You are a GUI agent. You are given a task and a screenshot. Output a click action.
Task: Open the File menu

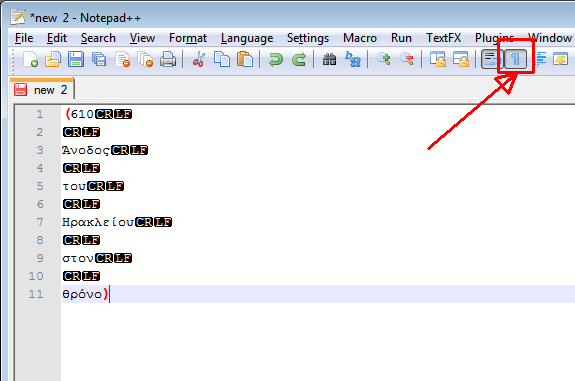point(24,38)
